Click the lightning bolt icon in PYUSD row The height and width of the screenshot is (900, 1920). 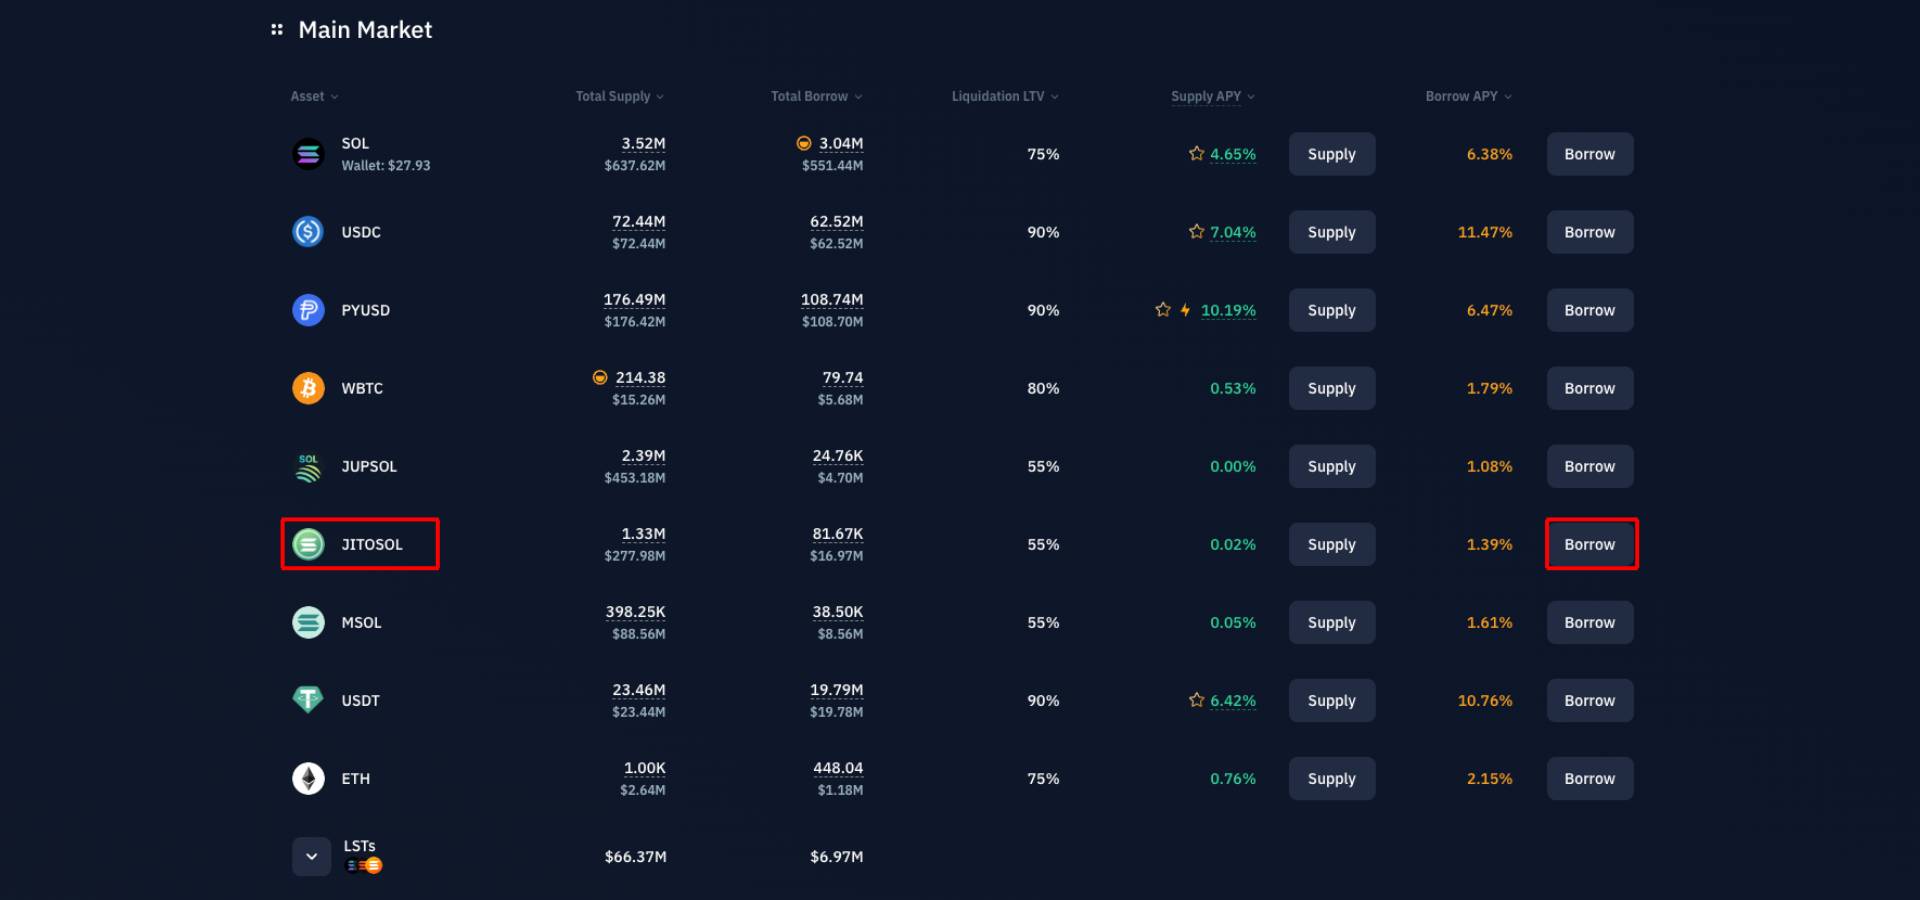tap(1185, 310)
